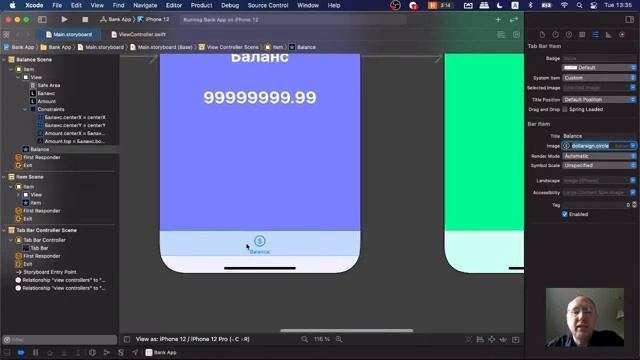The width and height of the screenshot is (640, 360).
Task: Open Symbol Scale Unspecified dropdown
Action: point(599,165)
